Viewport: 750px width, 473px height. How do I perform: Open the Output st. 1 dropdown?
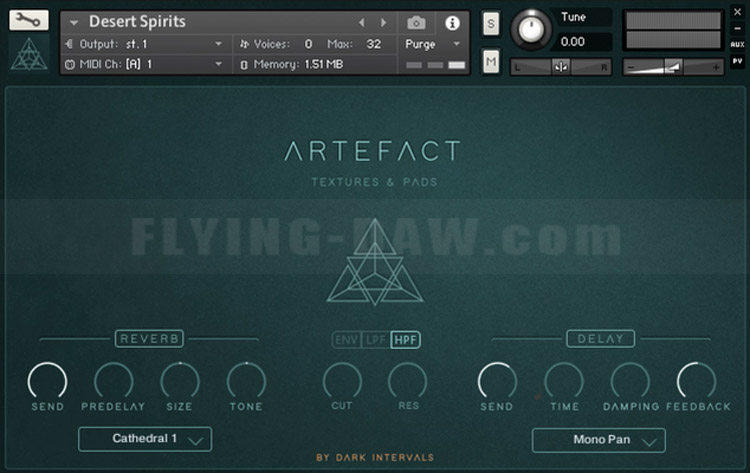147,44
